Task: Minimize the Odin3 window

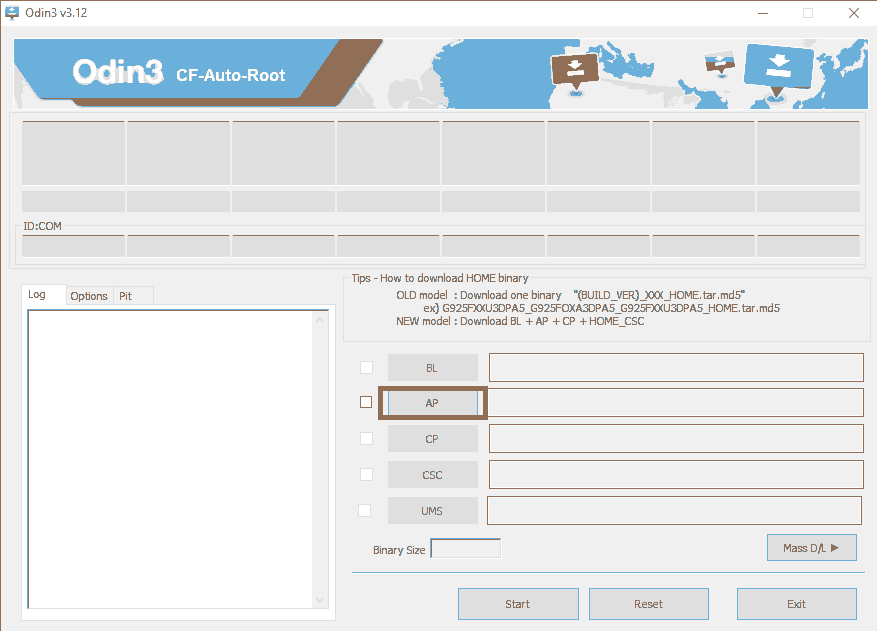Action: 763,13
